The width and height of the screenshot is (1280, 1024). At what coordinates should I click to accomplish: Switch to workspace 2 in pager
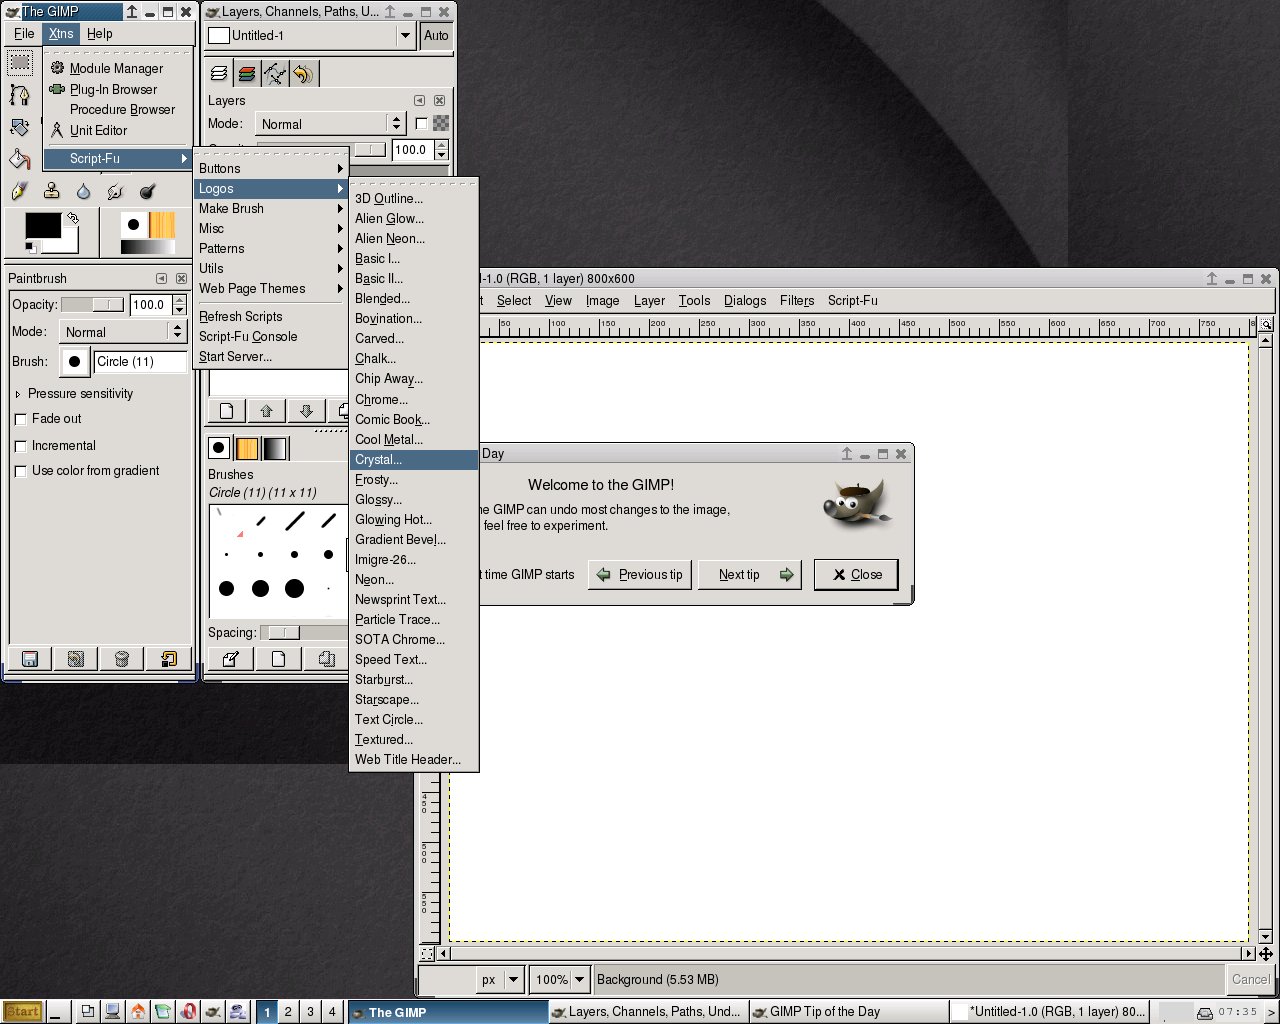288,1012
